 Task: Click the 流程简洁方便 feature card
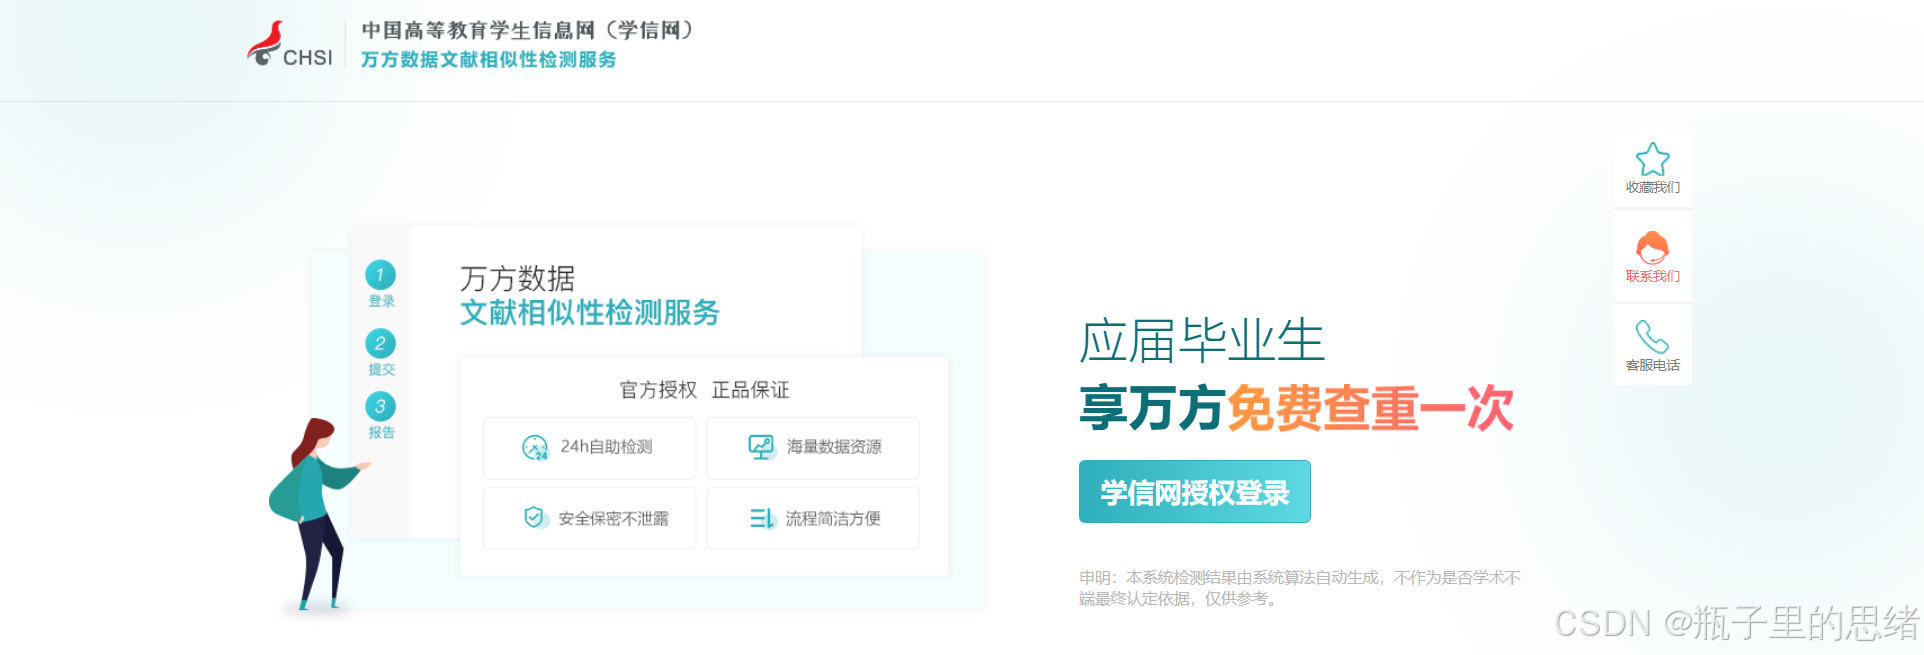(813, 518)
